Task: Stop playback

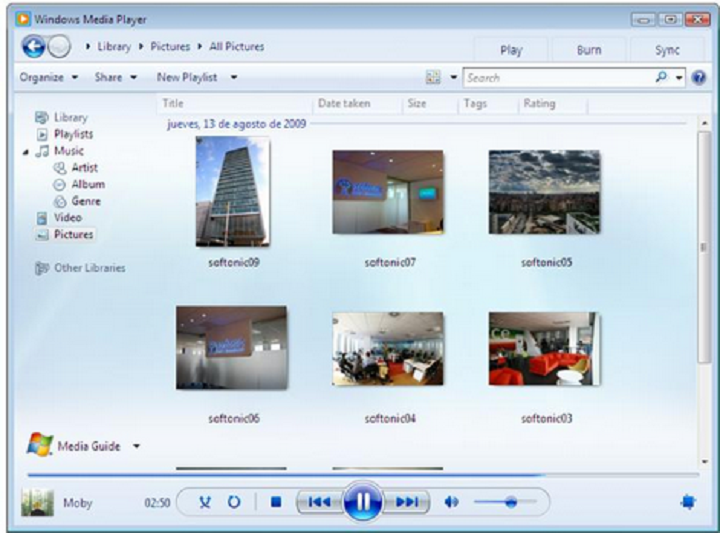Action: click(276, 502)
